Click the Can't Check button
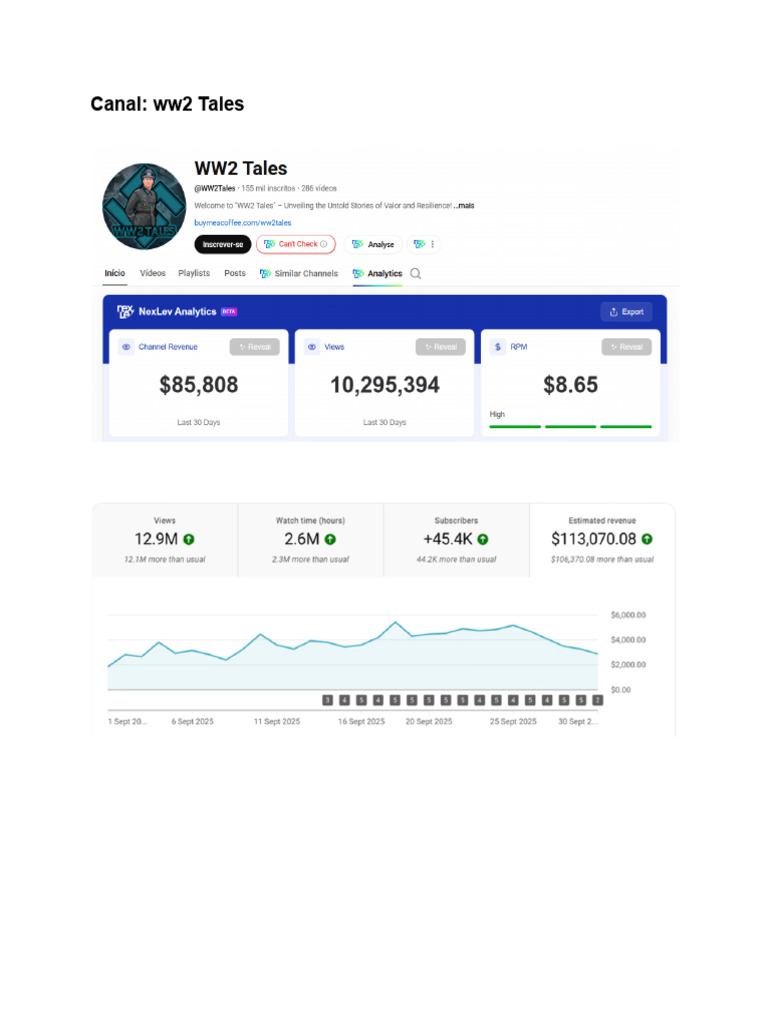This screenshot has width=768, height=1024. (x=296, y=244)
